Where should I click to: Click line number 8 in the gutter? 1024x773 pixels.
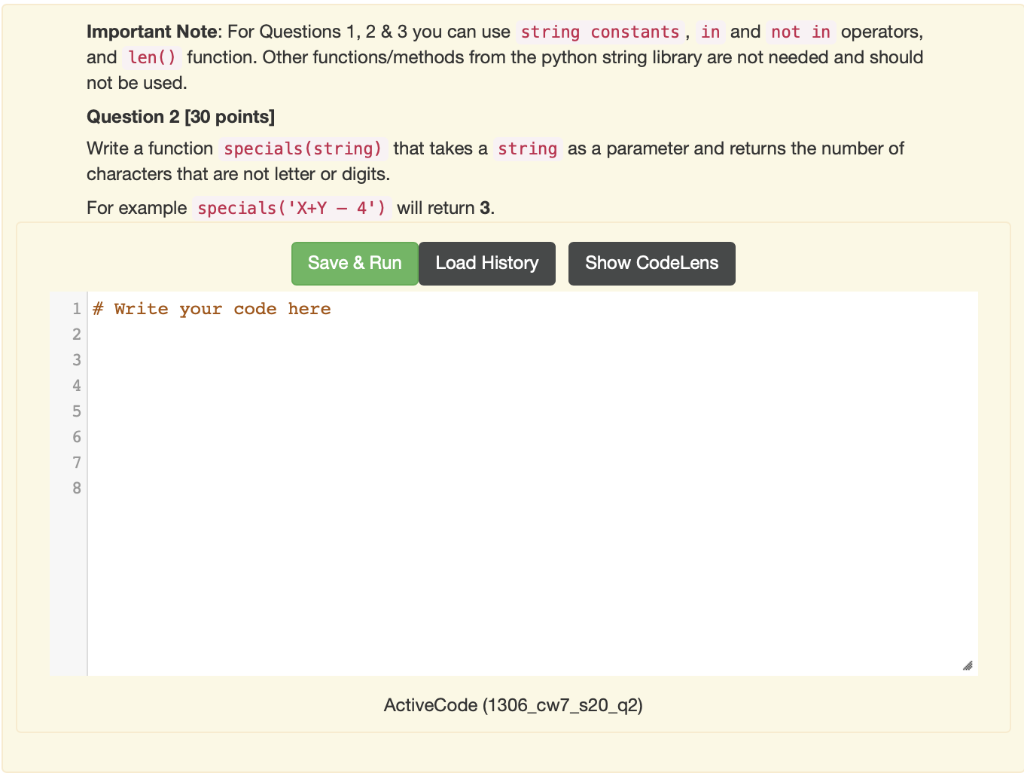(78, 488)
